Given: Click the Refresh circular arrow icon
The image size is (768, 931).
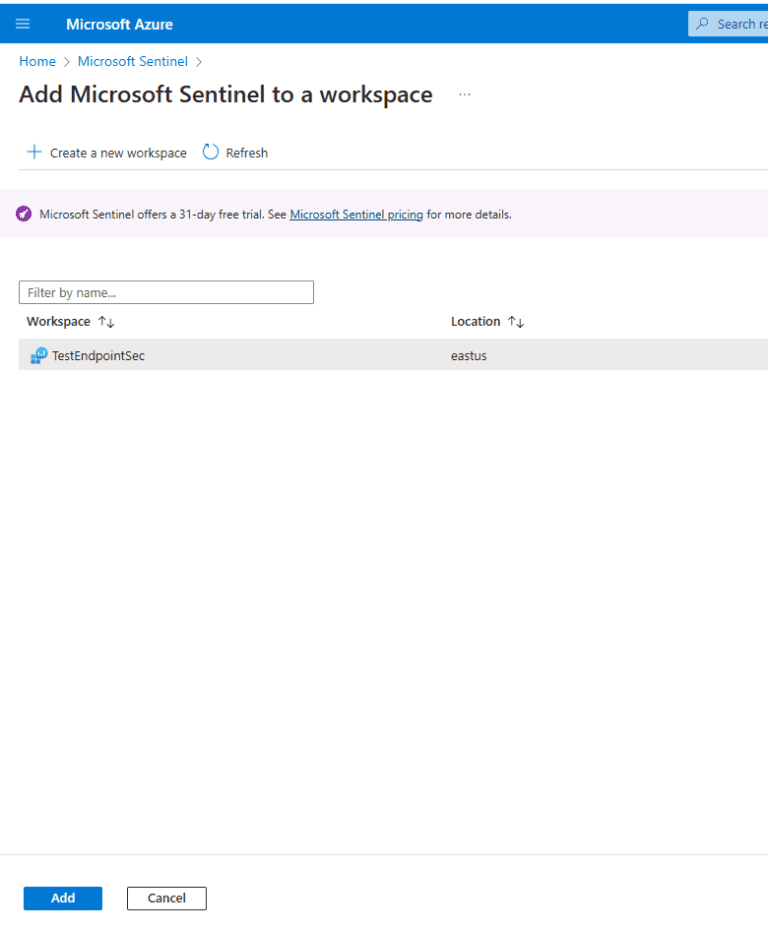Looking at the screenshot, I should tap(209, 152).
